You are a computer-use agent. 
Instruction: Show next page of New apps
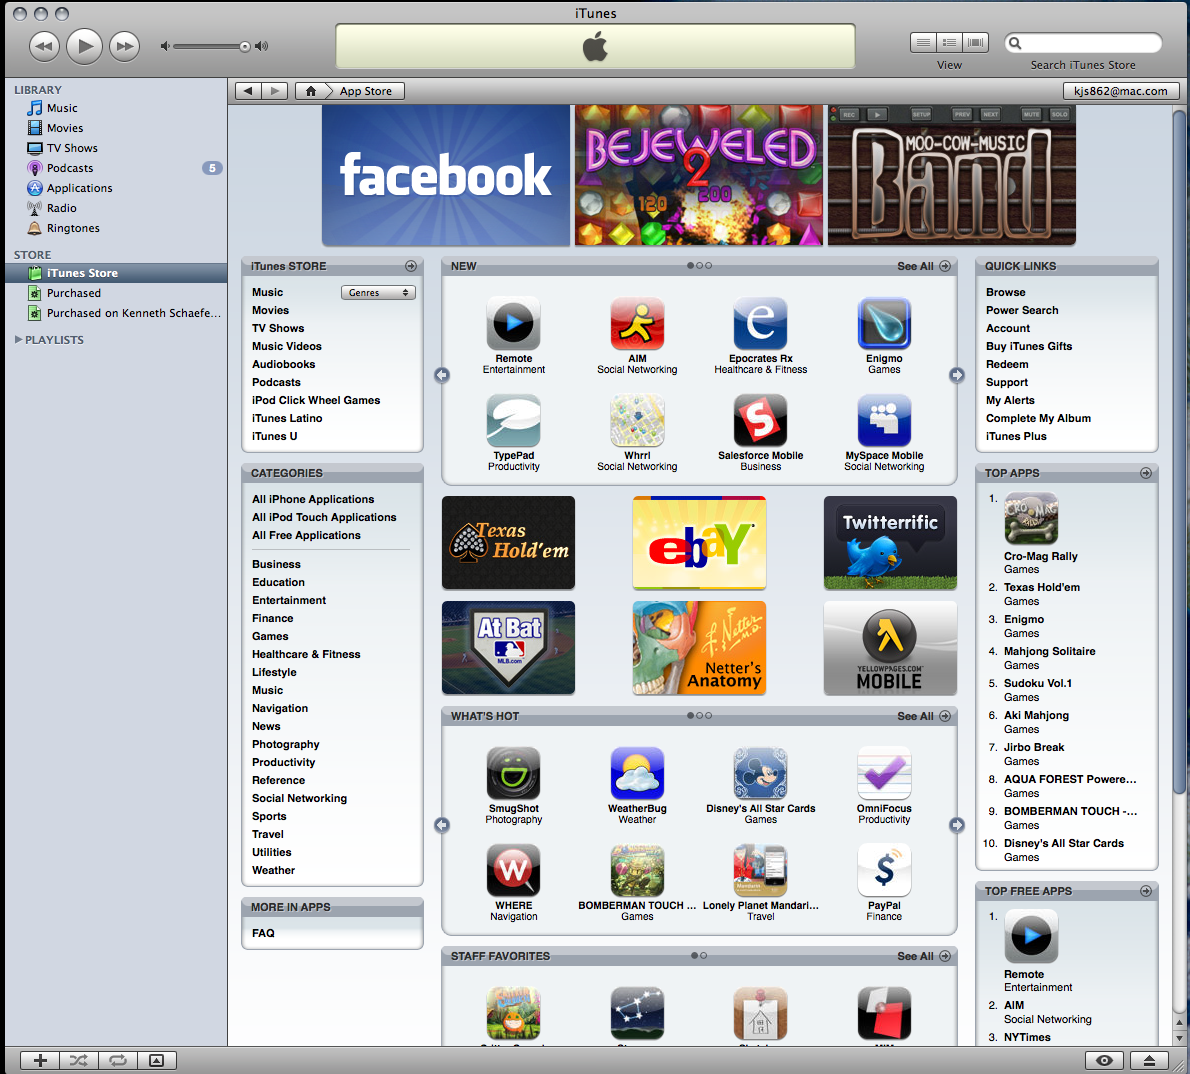(957, 375)
